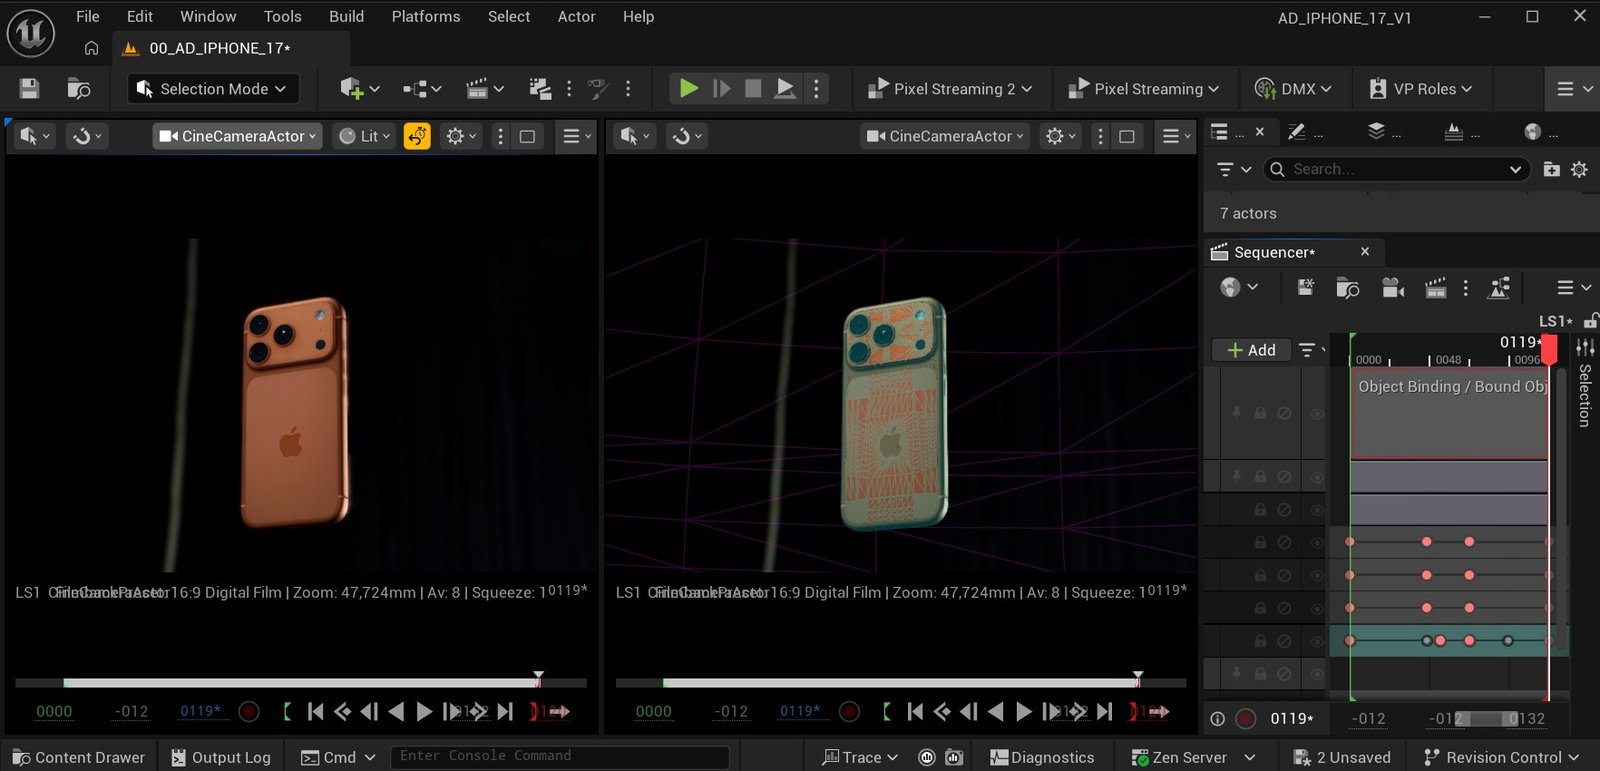Open the Build menu
1600x771 pixels.
[346, 17]
